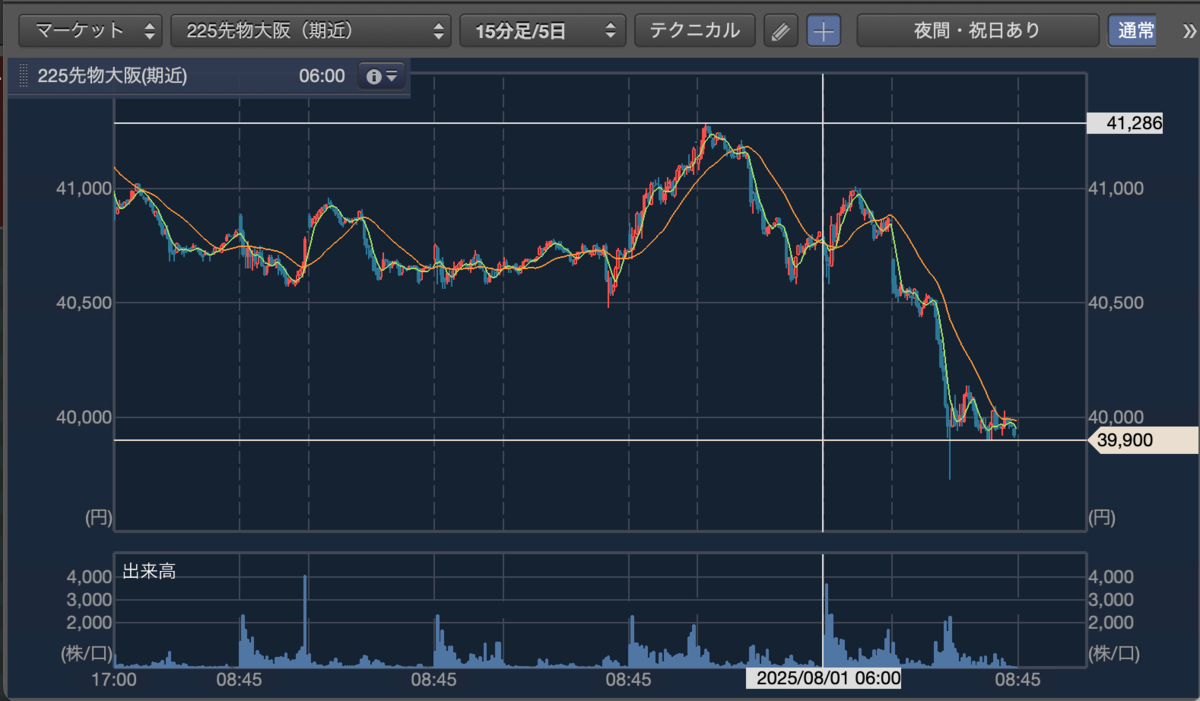Change the 15分足/5日 timeframe dropdown

click(543, 30)
